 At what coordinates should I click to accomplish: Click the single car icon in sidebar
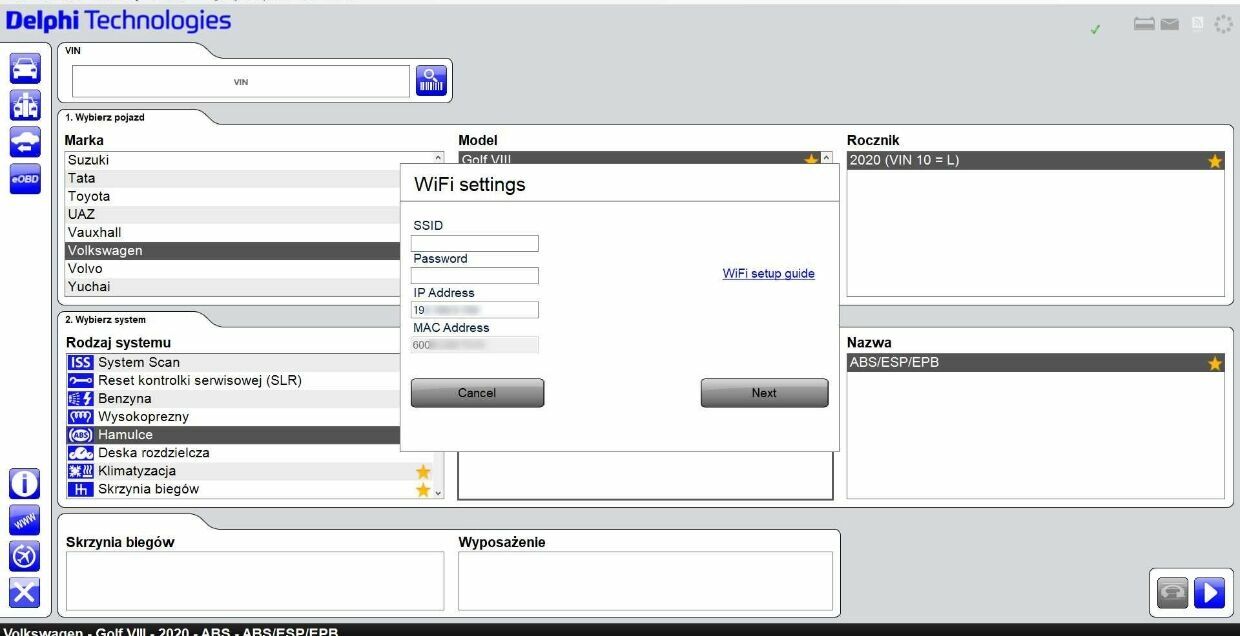pyautogui.click(x=25, y=68)
